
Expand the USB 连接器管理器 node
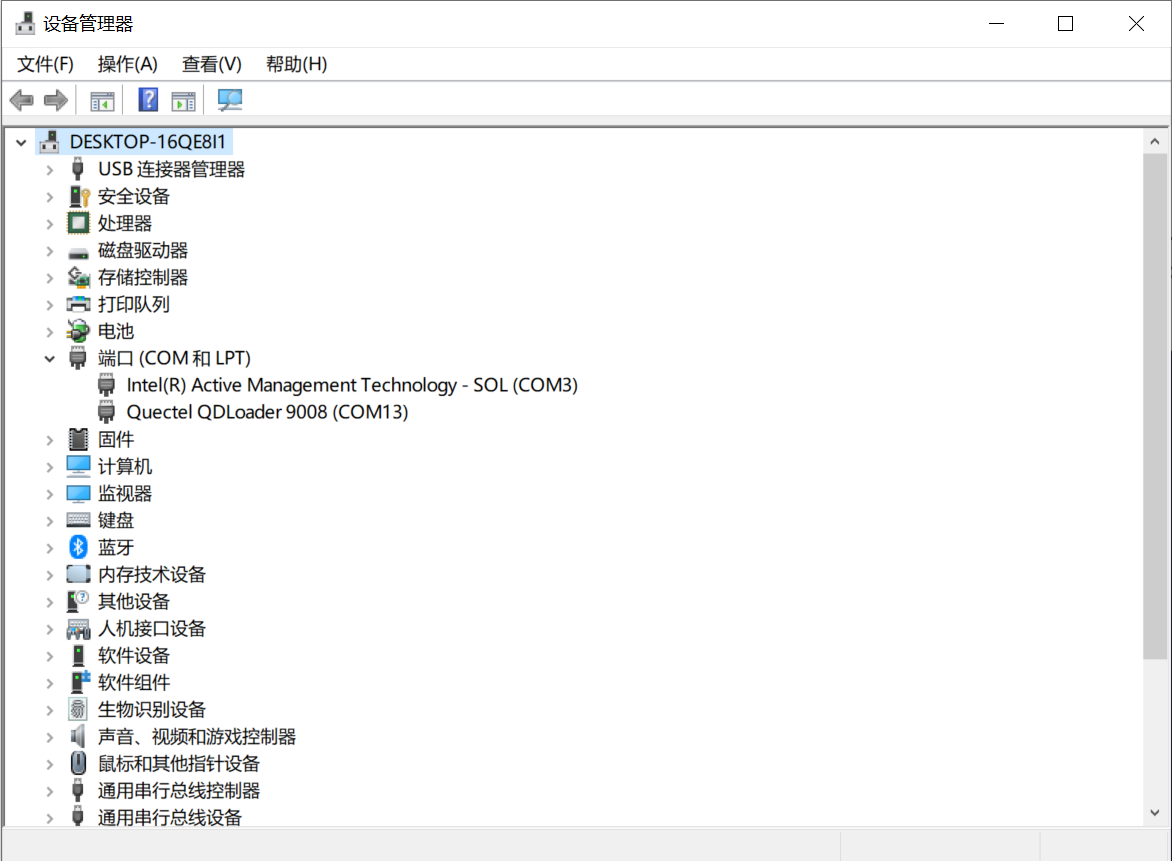(49, 170)
